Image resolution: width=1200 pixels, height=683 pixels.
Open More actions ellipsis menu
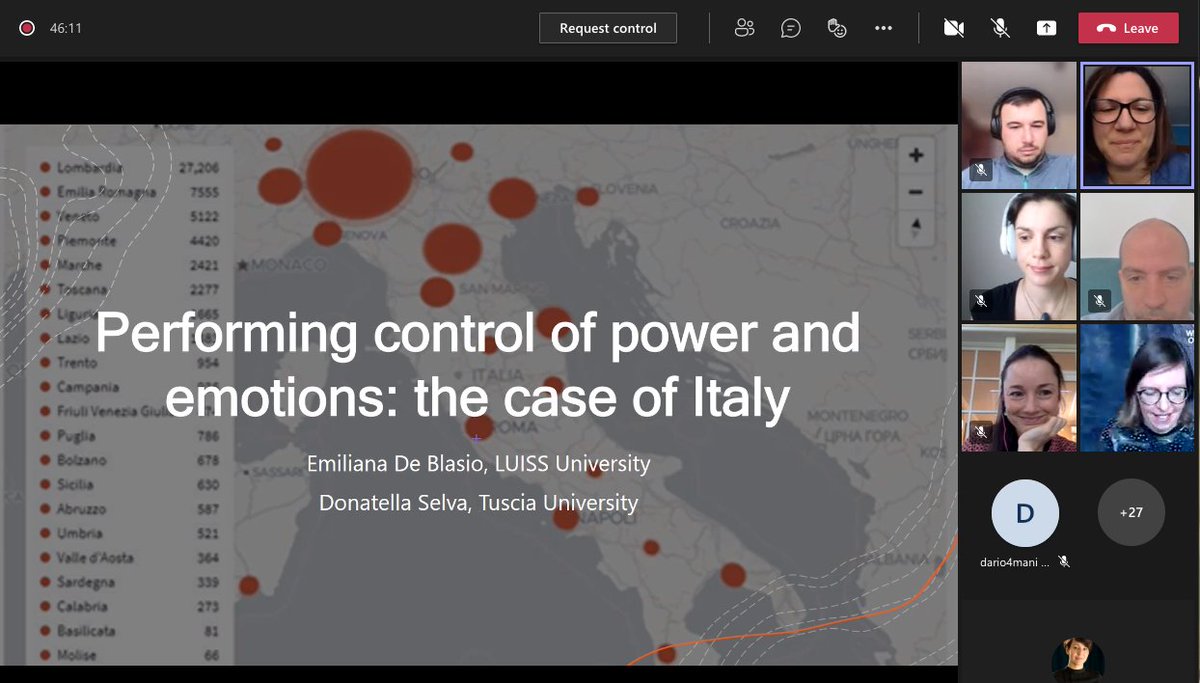(x=883, y=28)
